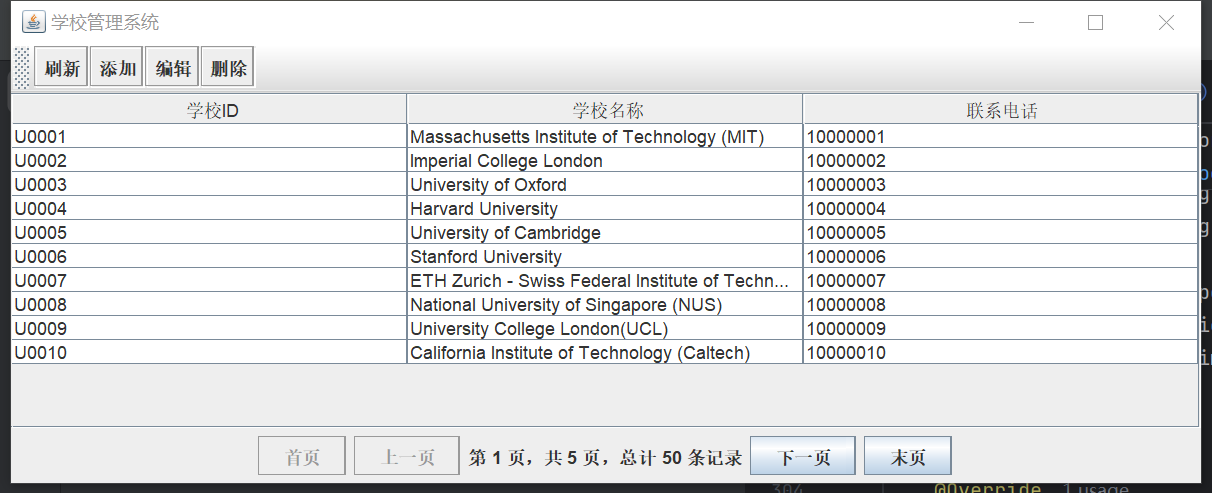Viewport: 1212px width, 493px height.
Task: Go to next page with 下一页
Action: pos(803,456)
